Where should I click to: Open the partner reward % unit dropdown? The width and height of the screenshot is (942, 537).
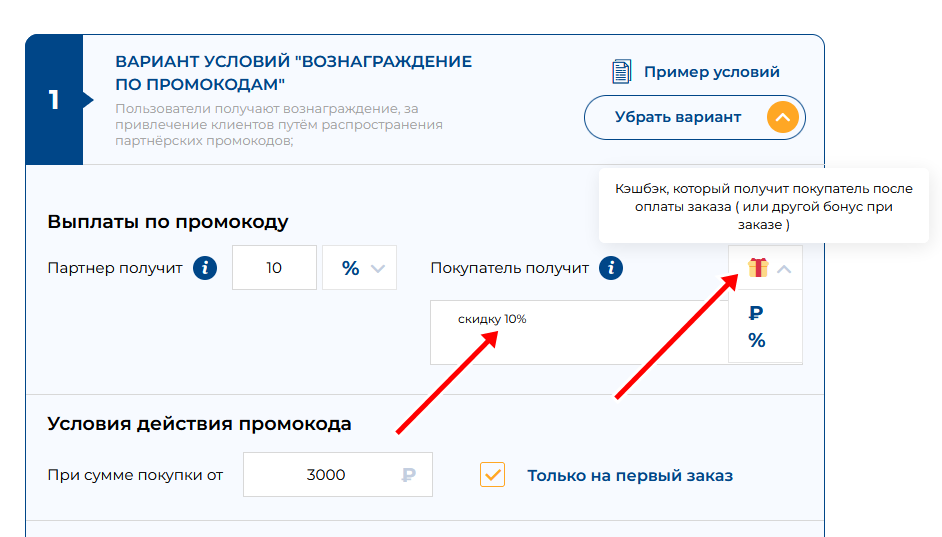359,268
